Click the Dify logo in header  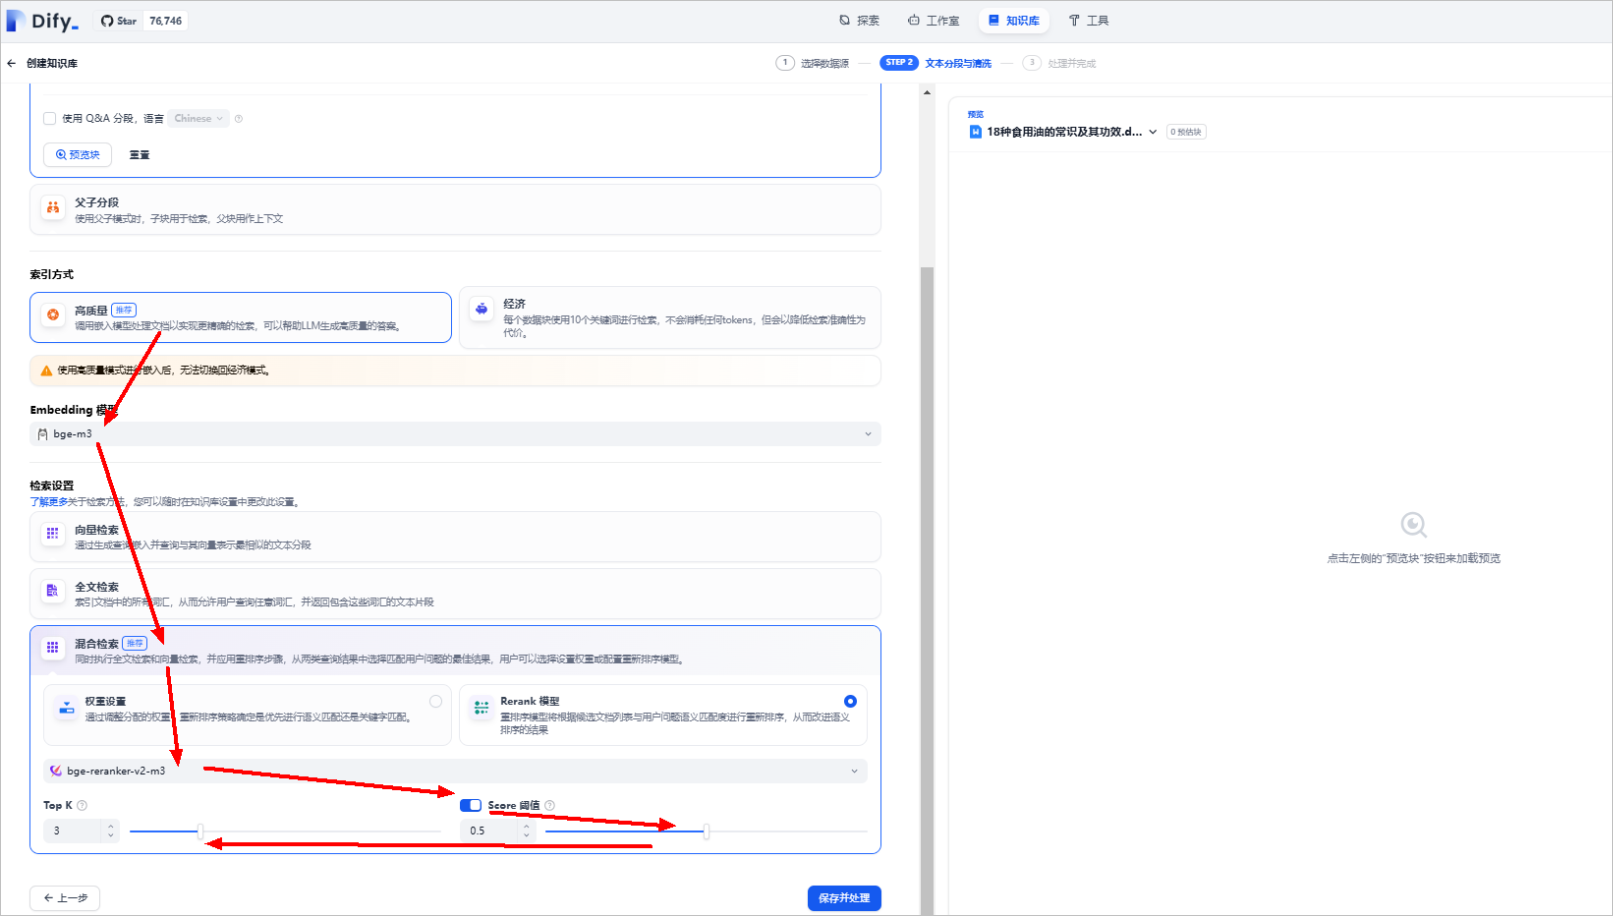click(42, 20)
